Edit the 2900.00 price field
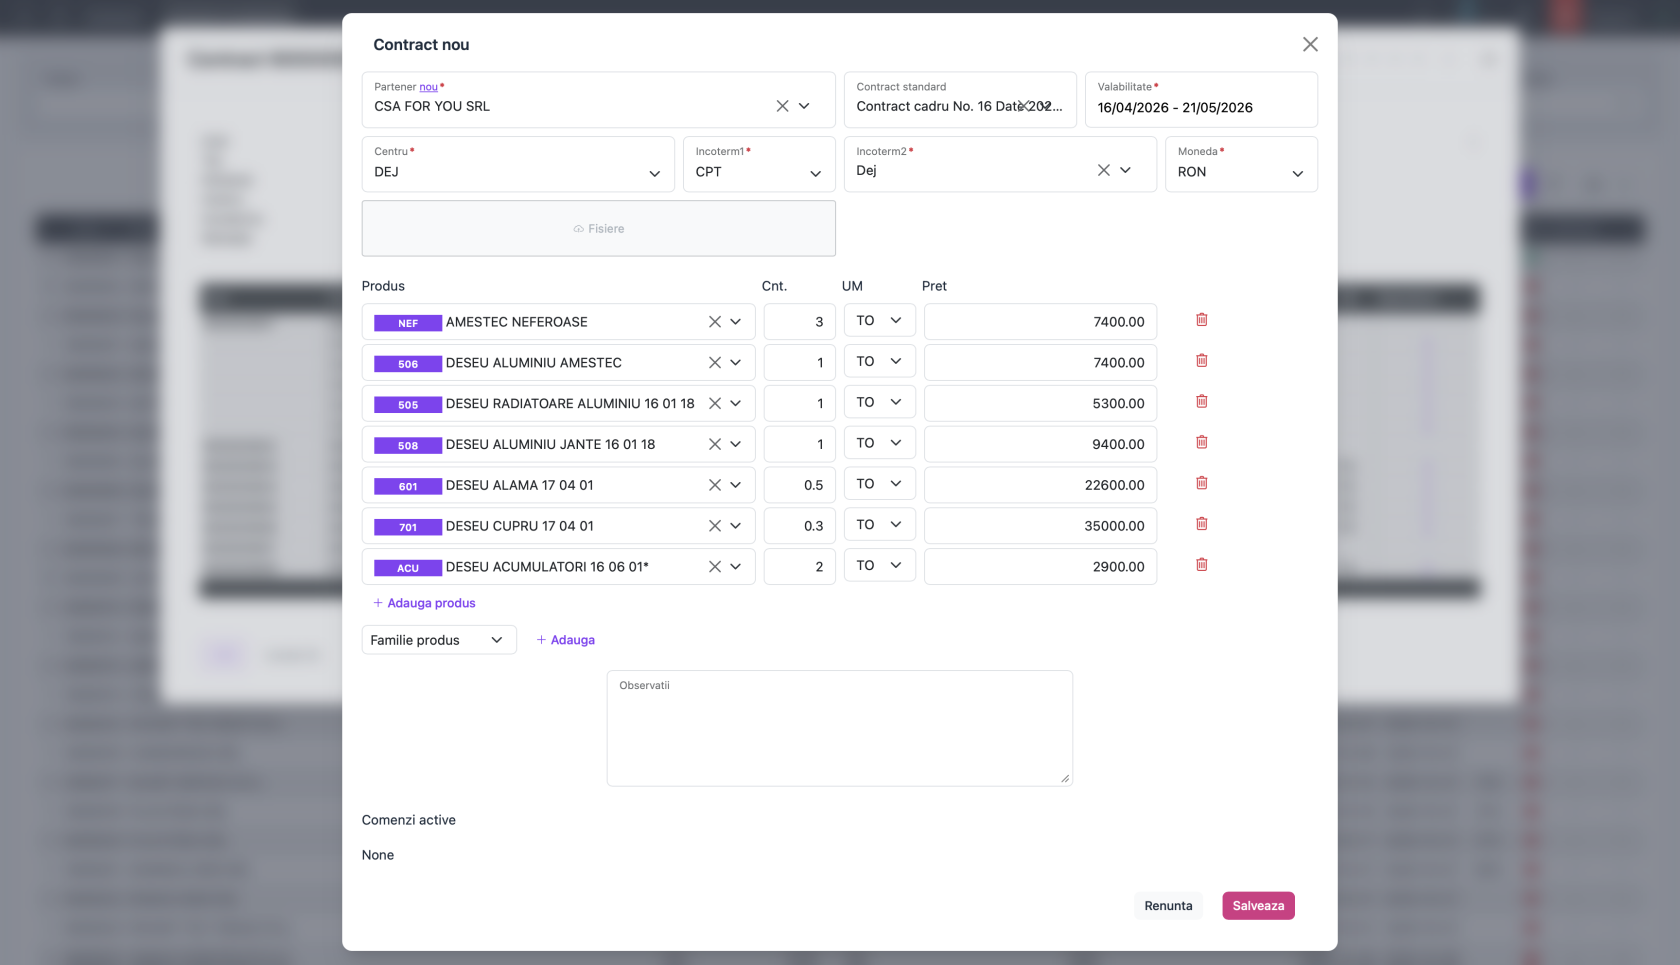 click(x=1041, y=567)
